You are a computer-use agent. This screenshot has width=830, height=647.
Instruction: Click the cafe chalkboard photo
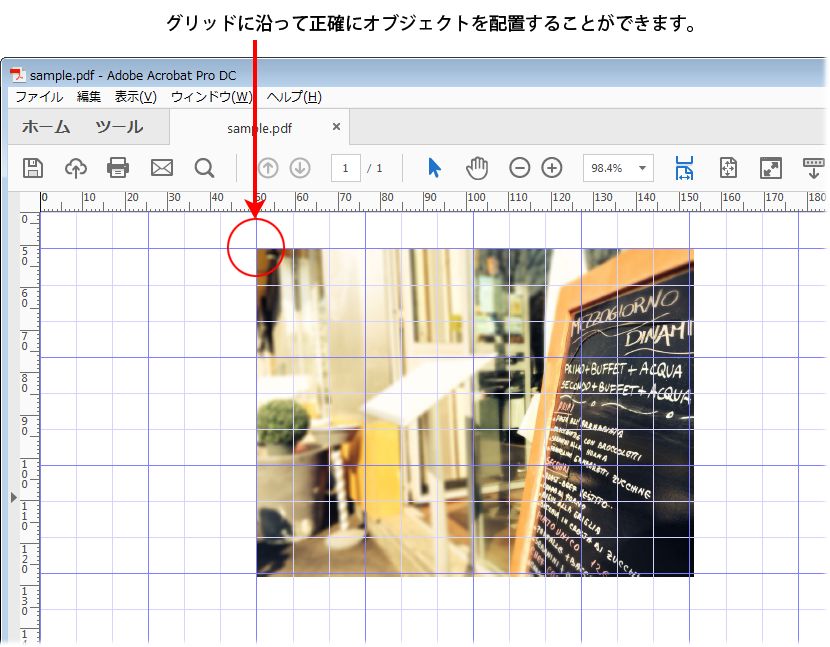point(475,412)
